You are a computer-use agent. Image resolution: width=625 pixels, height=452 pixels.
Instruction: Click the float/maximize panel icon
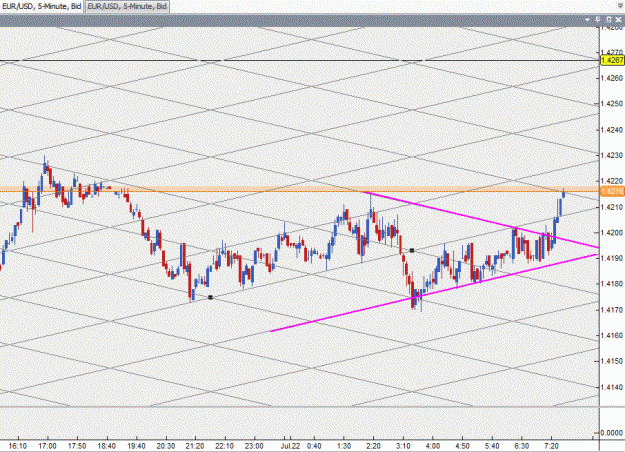(x=609, y=20)
